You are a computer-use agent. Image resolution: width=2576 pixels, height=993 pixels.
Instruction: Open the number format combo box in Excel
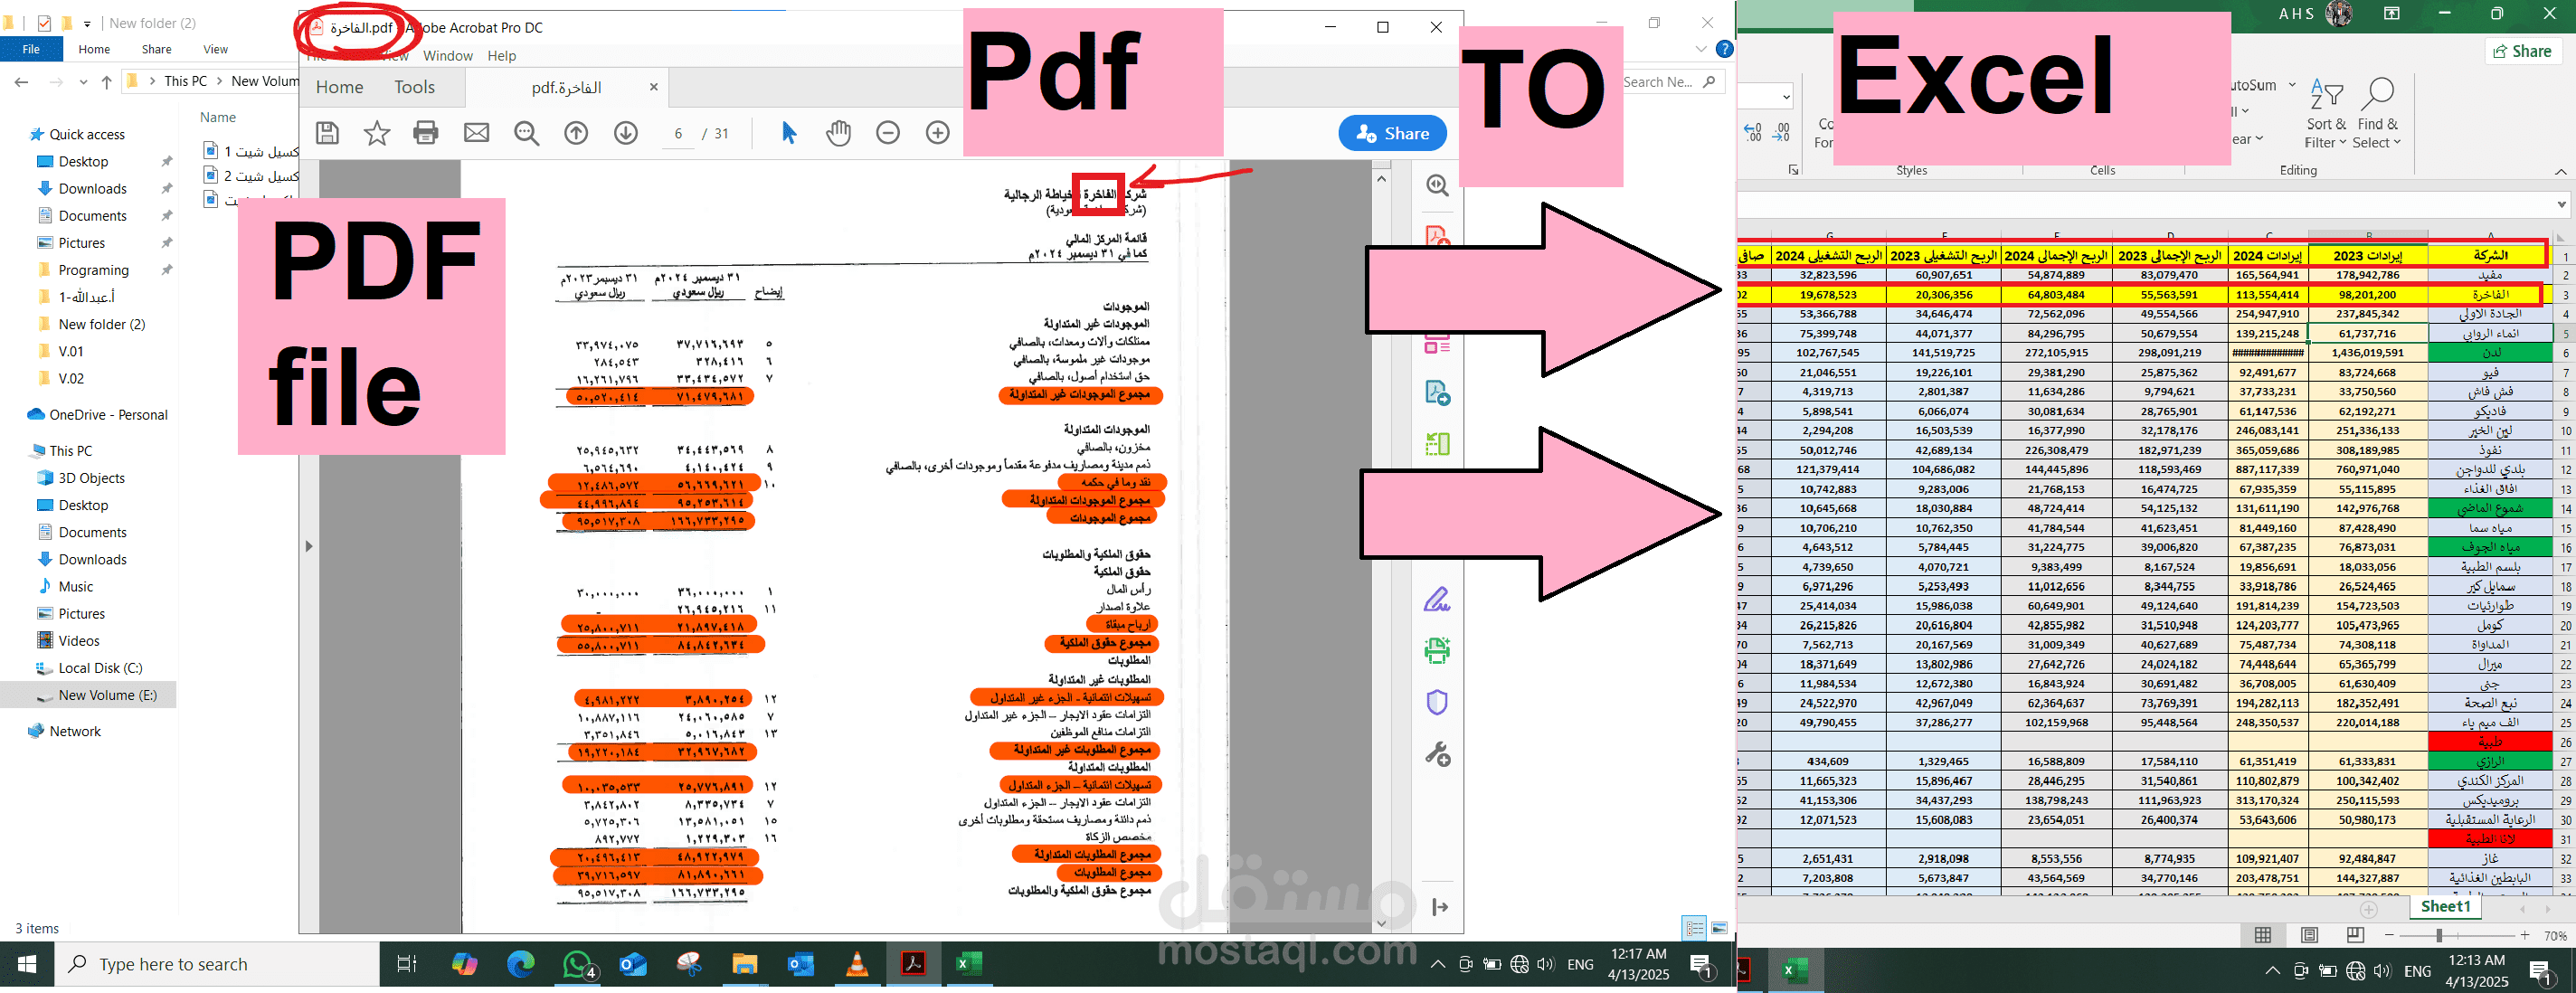point(1765,96)
